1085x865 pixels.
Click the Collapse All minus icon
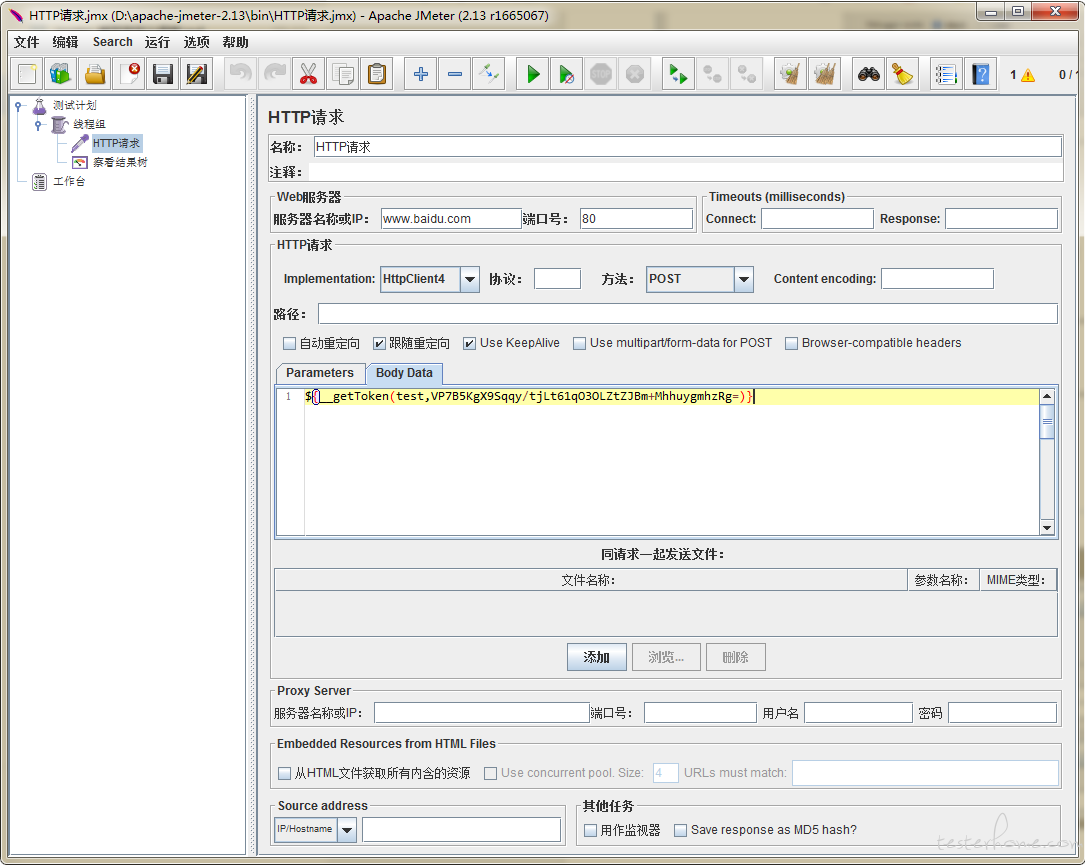tap(455, 74)
